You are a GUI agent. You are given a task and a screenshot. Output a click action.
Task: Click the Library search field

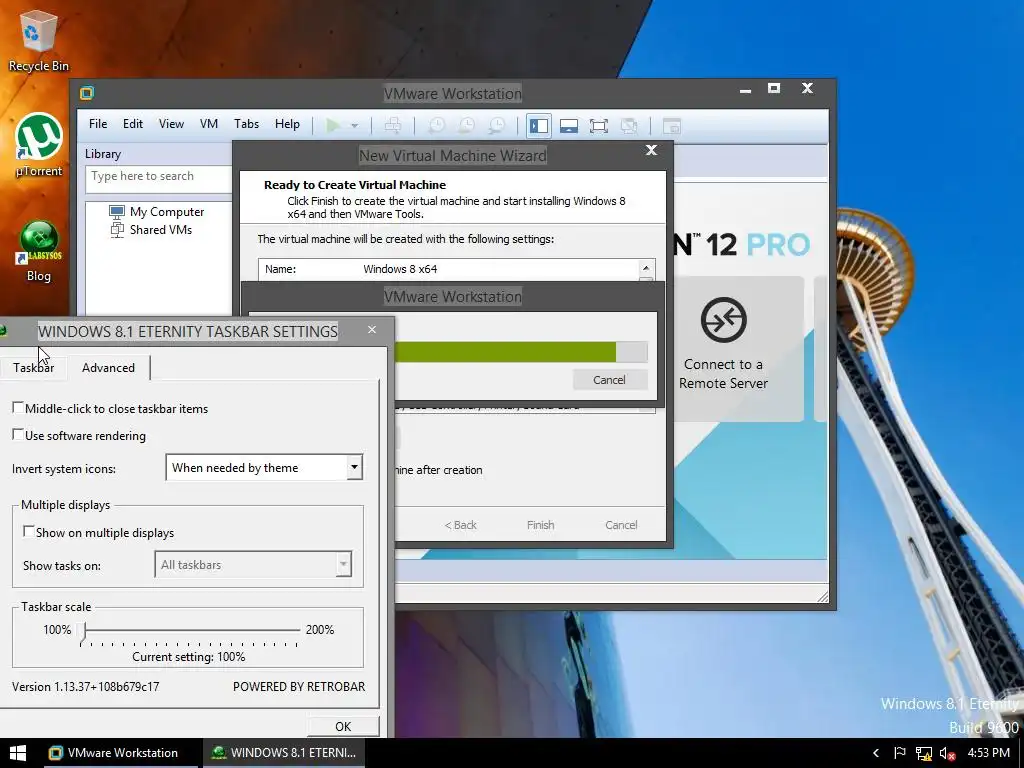pos(158,179)
